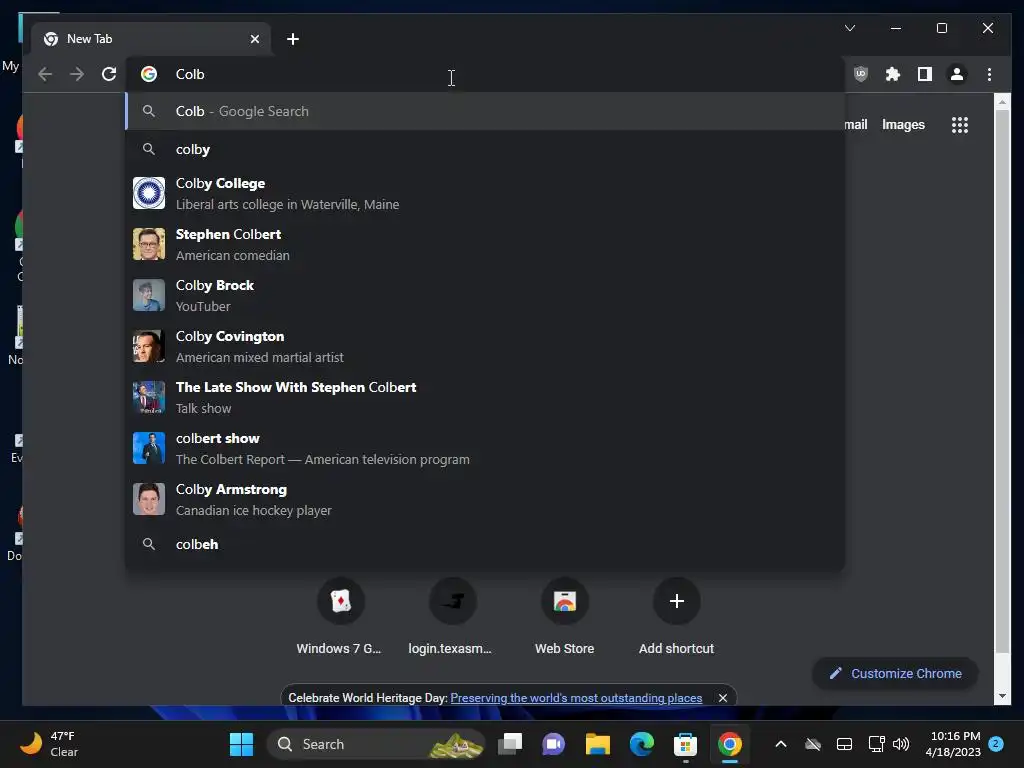Screen dimensions: 1024x768
Task: Click the browser back arrow
Action: point(44,74)
